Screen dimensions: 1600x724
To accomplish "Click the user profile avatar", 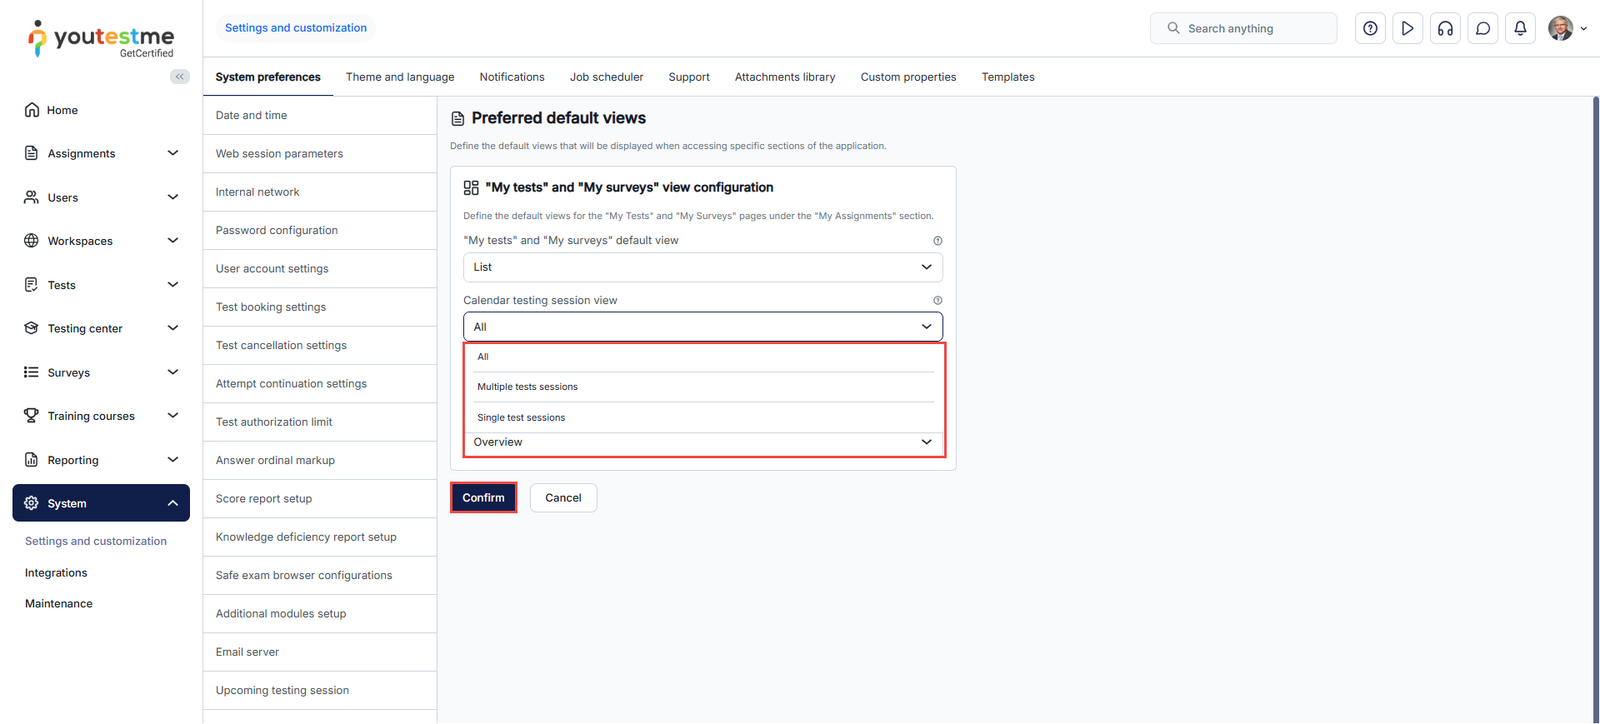I will pyautogui.click(x=1560, y=29).
